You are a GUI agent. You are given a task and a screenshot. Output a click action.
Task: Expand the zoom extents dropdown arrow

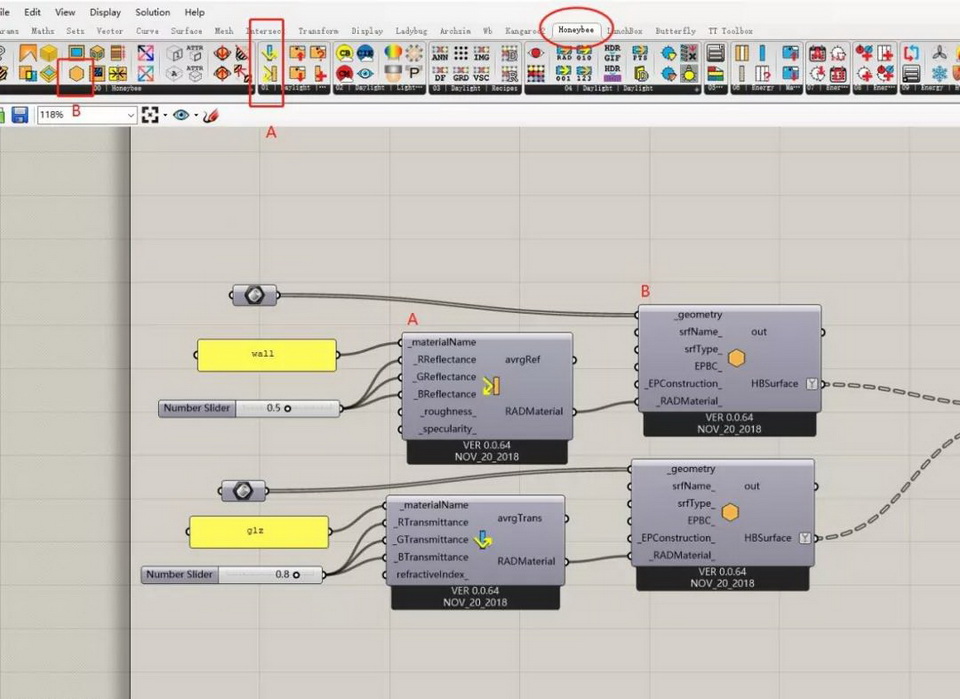[x=165, y=116]
